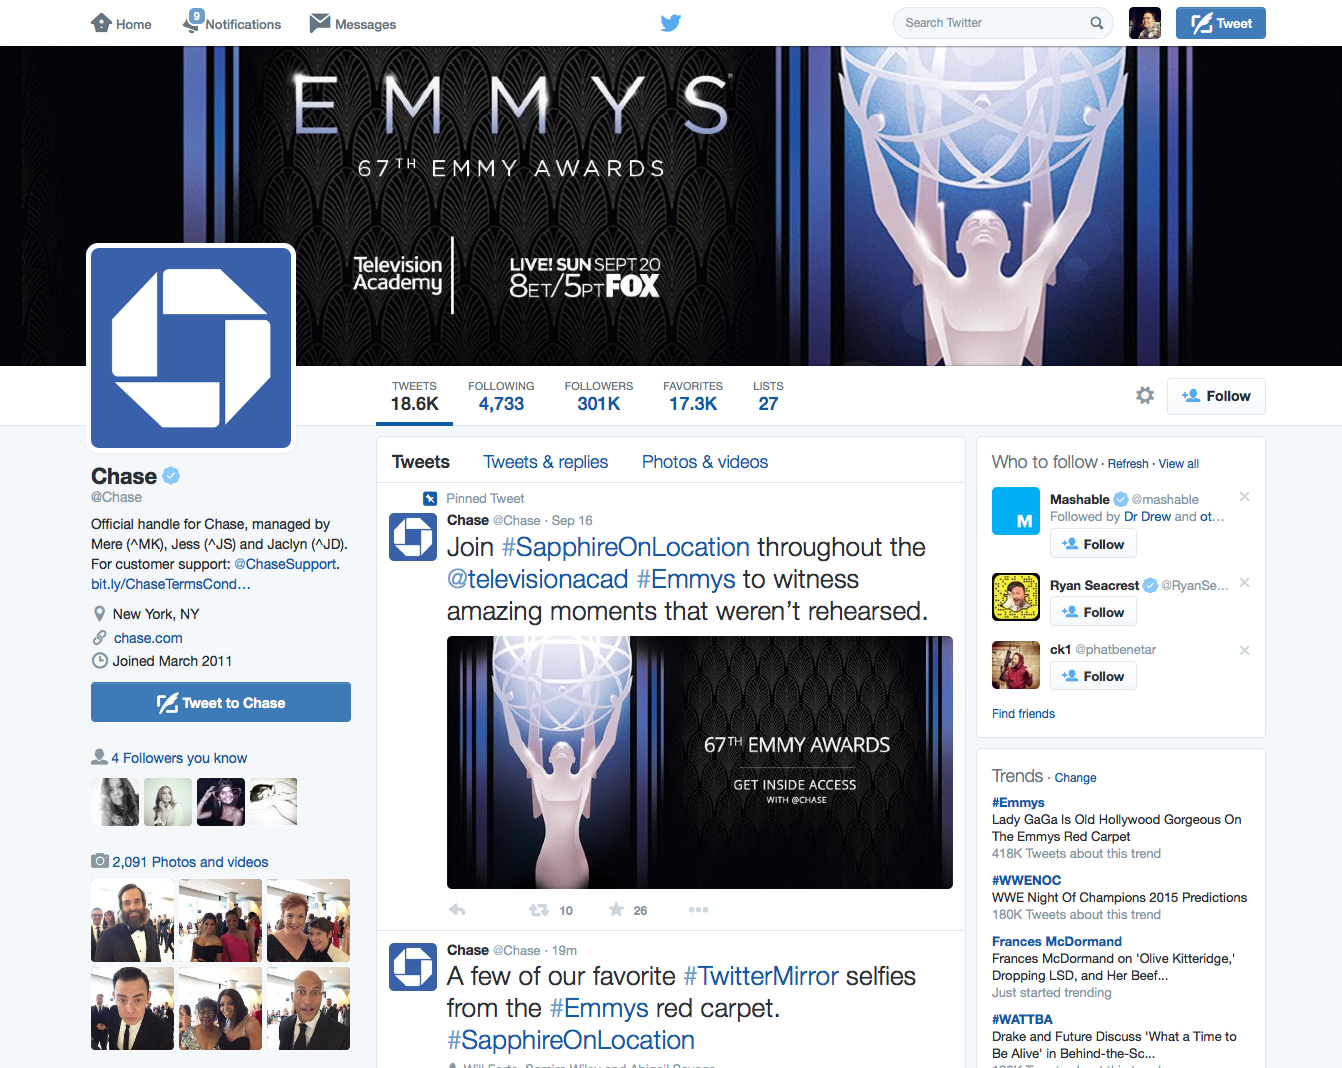Open the Find friends link
The width and height of the screenshot is (1342, 1068).
pos(1023,714)
